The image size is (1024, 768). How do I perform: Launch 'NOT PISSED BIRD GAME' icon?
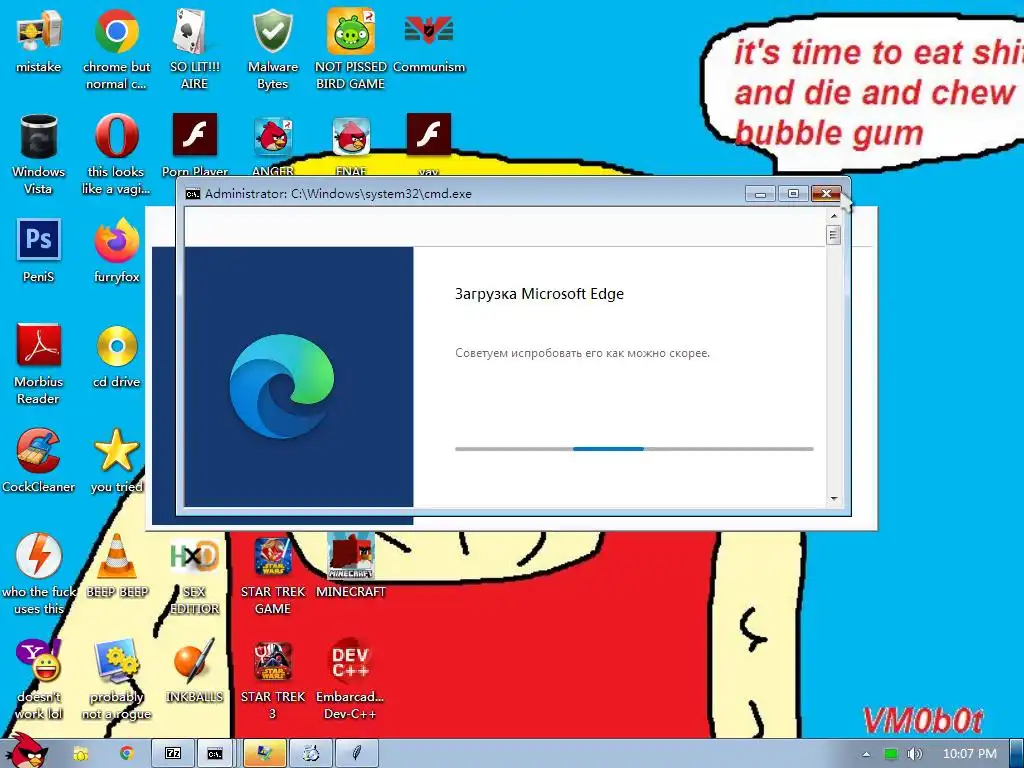[351, 49]
